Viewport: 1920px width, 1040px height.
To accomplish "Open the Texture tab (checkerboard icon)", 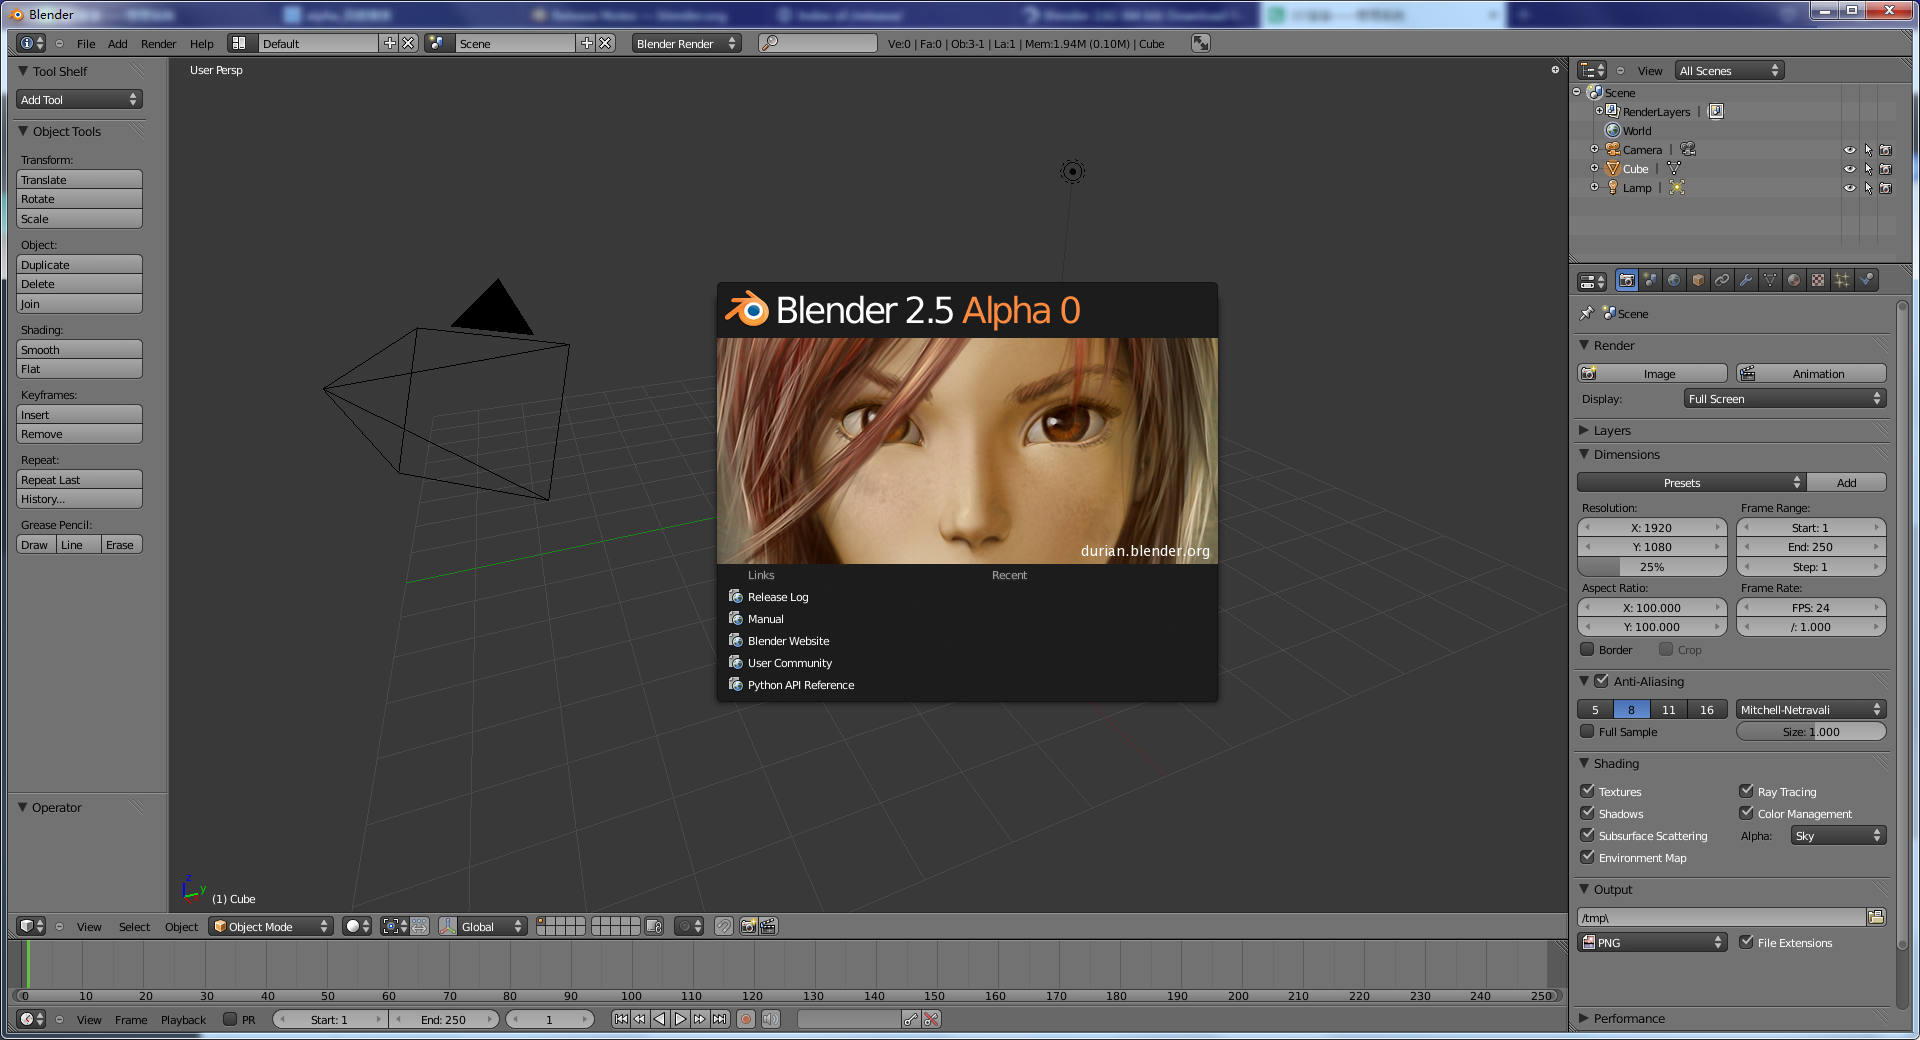I will coord(1818,281).
